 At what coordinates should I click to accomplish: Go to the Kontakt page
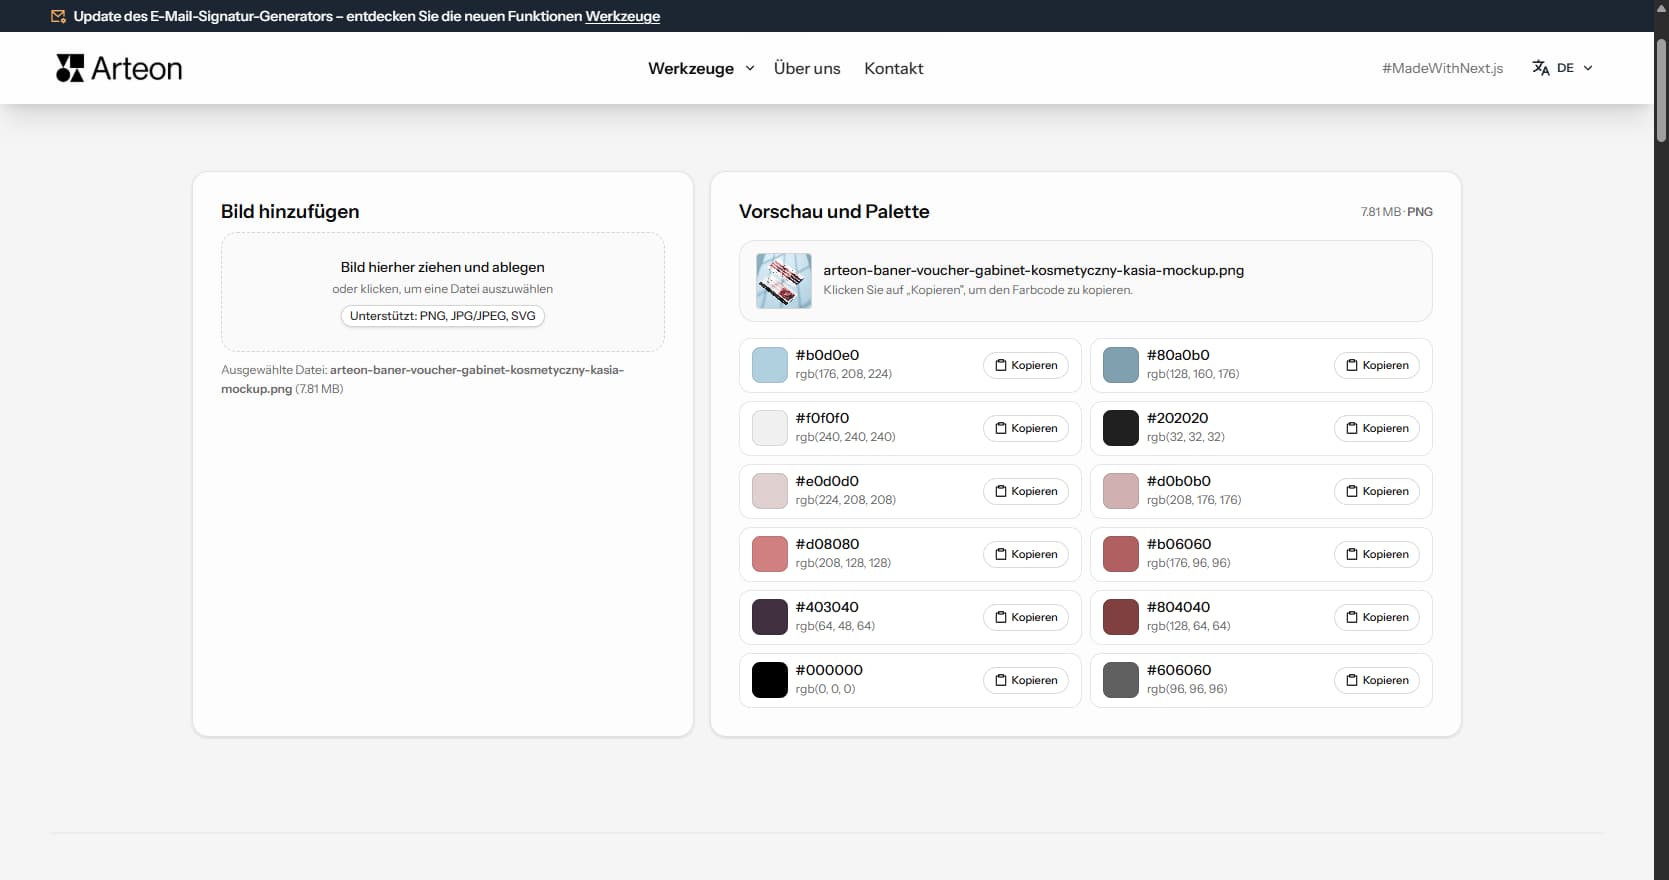pos(893,68)
